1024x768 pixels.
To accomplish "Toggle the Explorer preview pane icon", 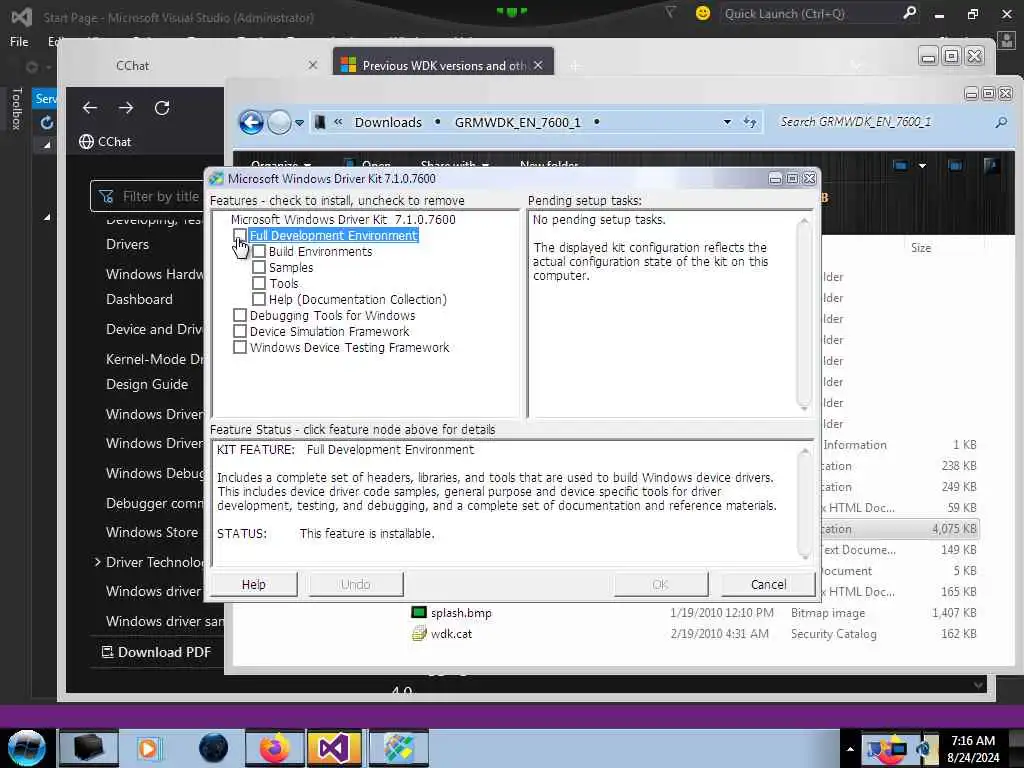I will (955, 165).
